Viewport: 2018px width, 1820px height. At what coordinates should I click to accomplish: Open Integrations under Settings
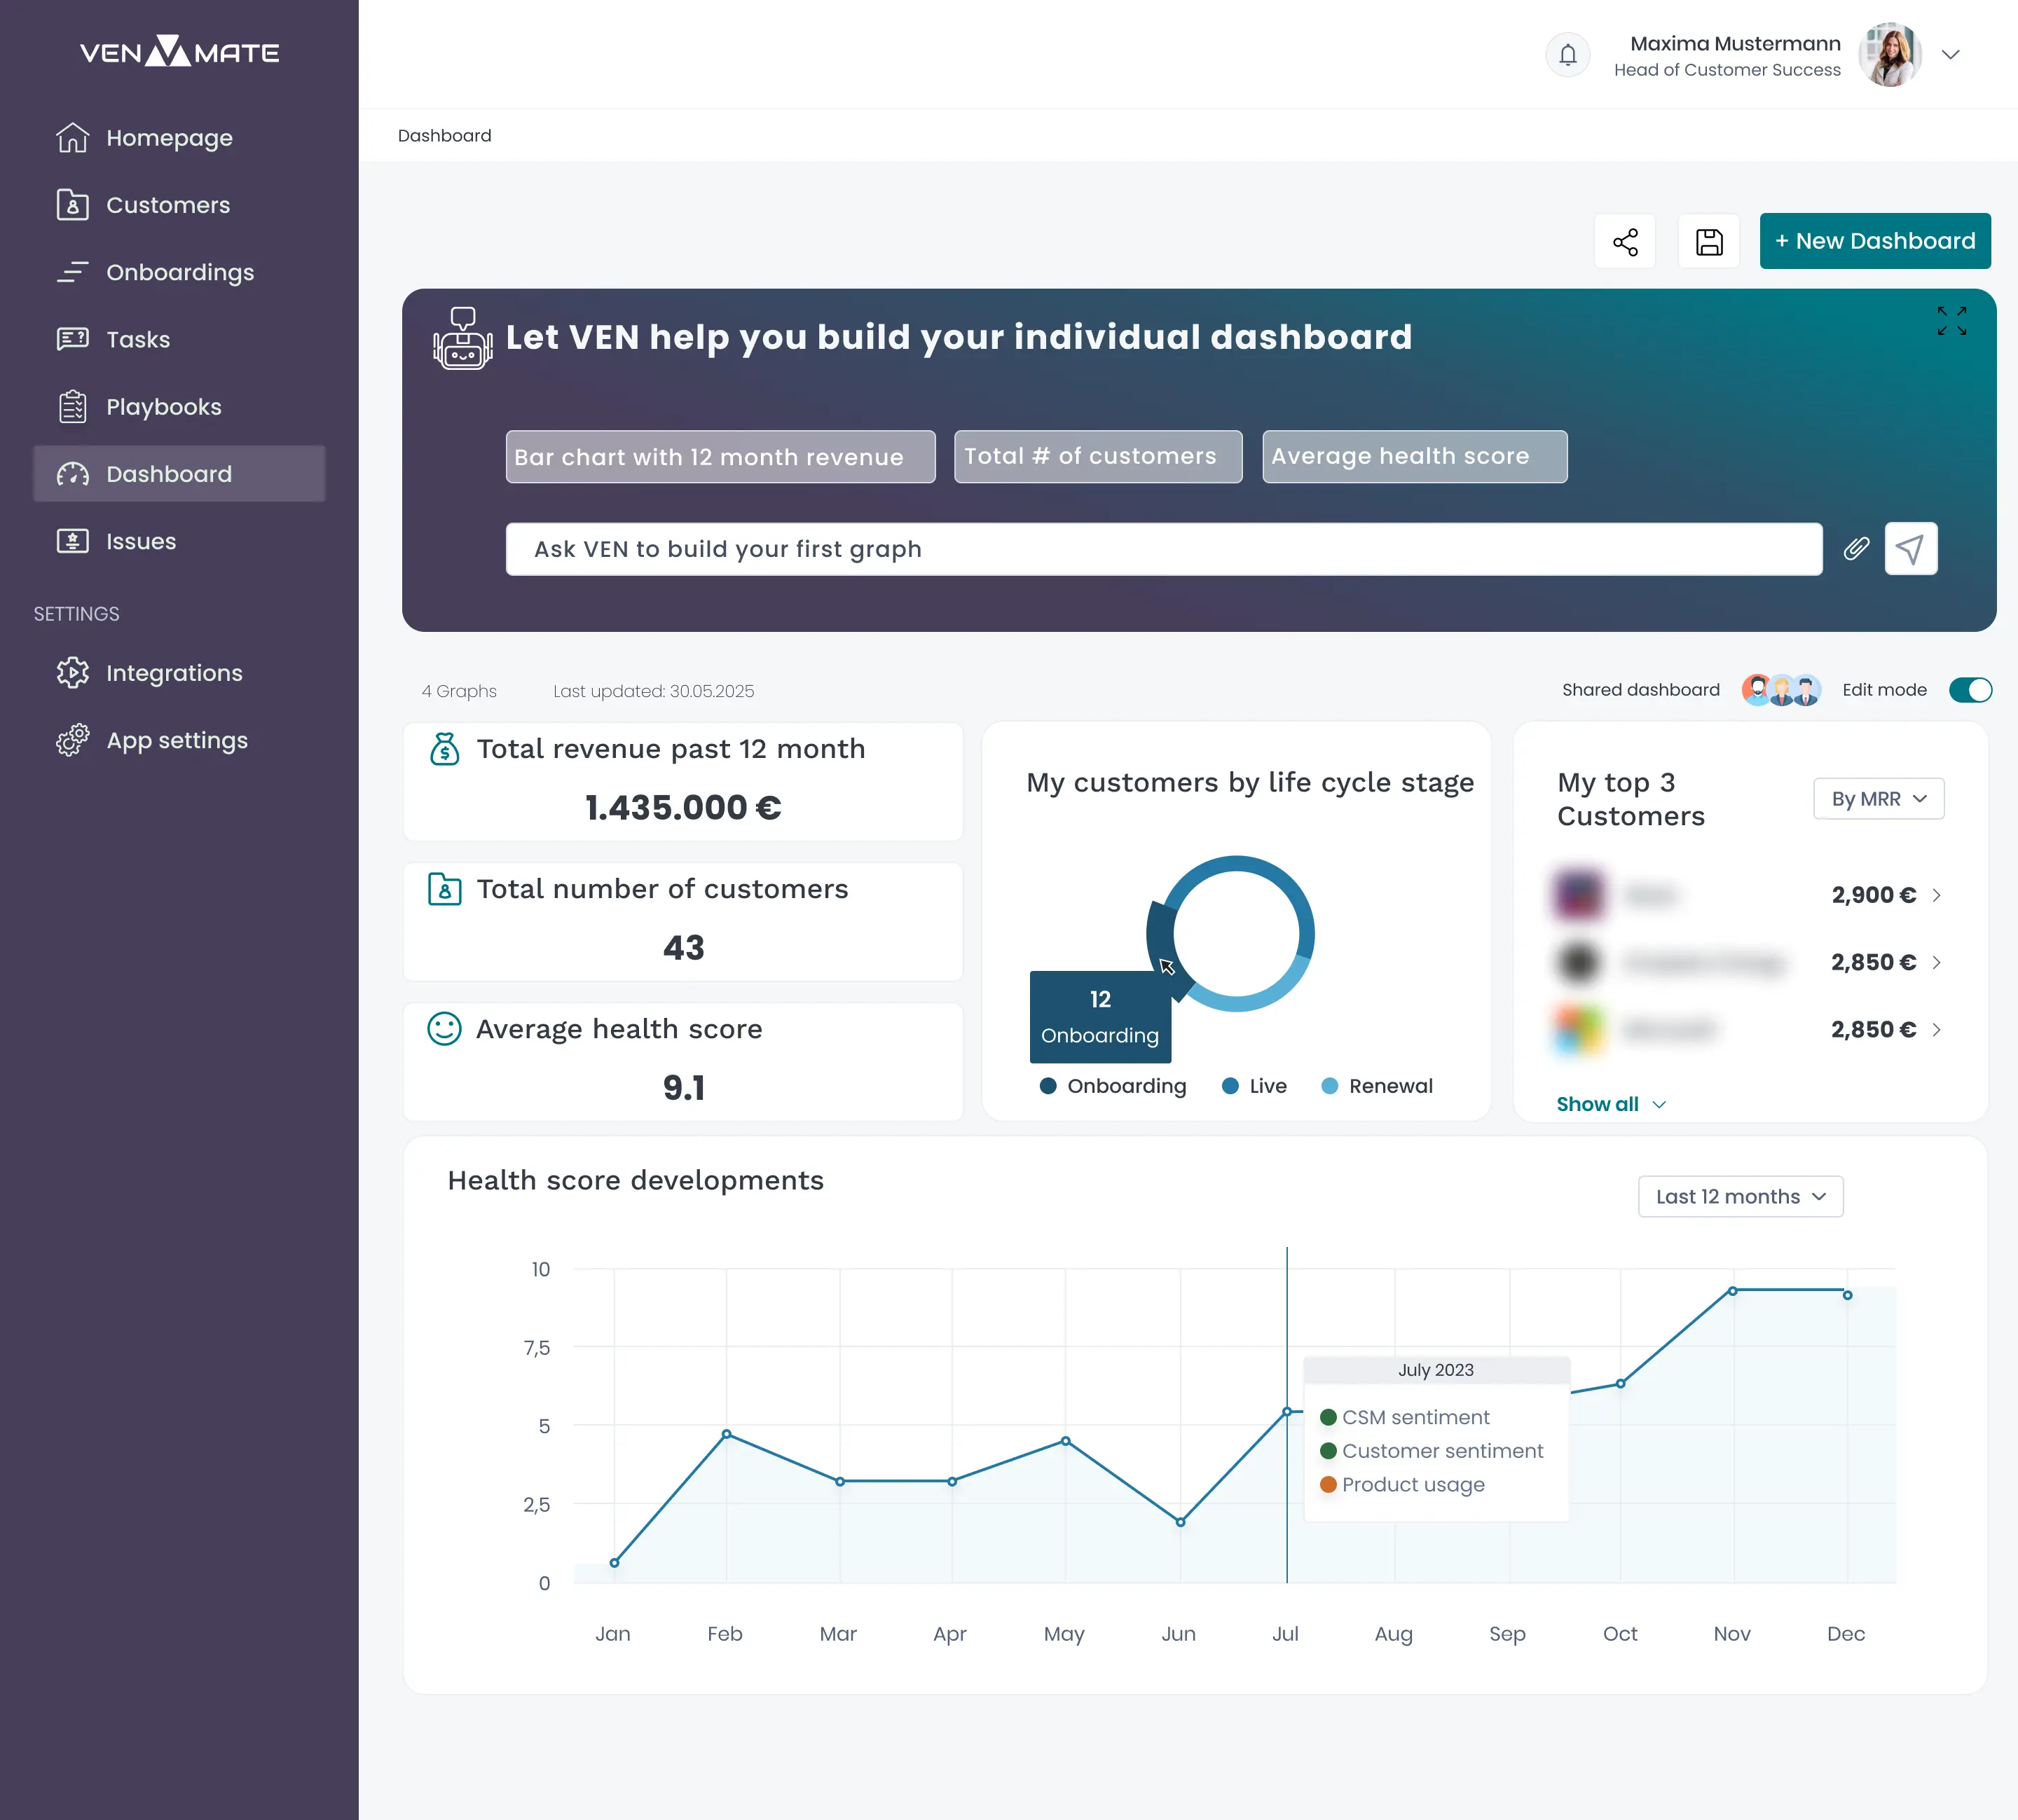(174, 673)
